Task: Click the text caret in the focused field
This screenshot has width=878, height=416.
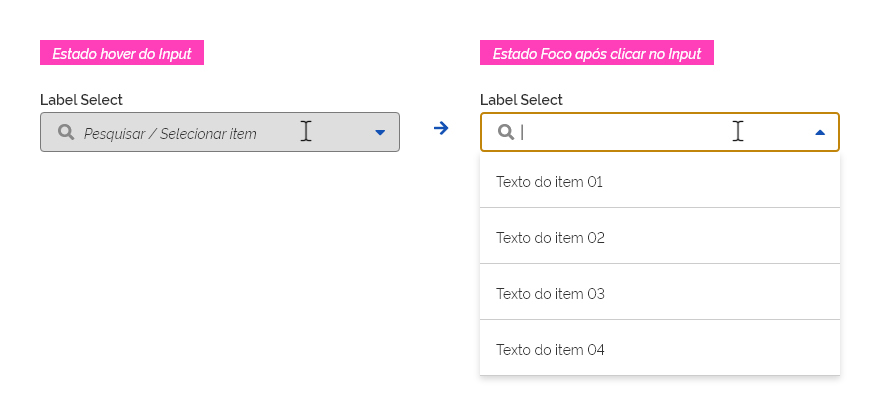Action: pyautogui.click(x=523, y=132)
